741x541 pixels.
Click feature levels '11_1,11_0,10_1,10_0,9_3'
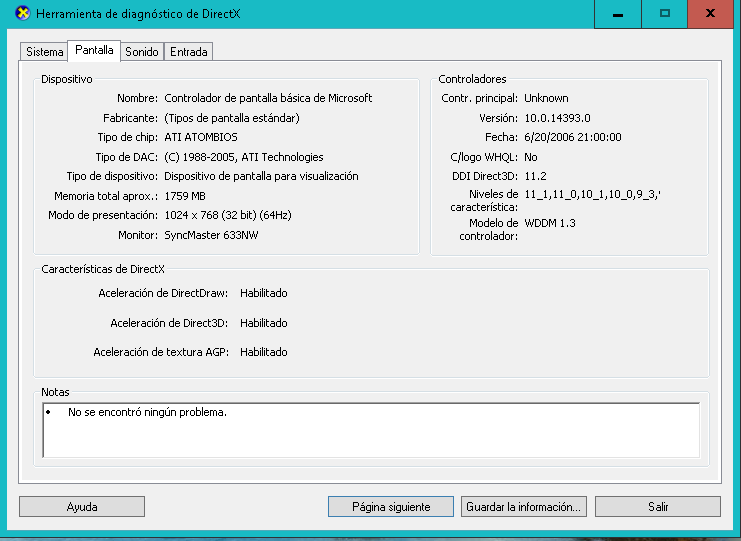[592, 194]
